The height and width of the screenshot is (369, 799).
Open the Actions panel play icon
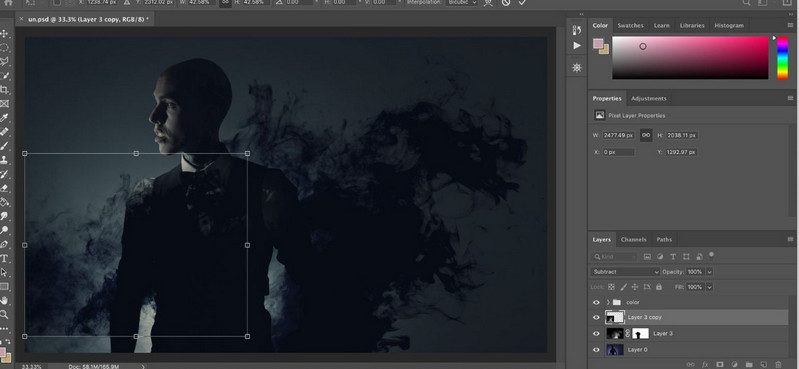[577, 46]
